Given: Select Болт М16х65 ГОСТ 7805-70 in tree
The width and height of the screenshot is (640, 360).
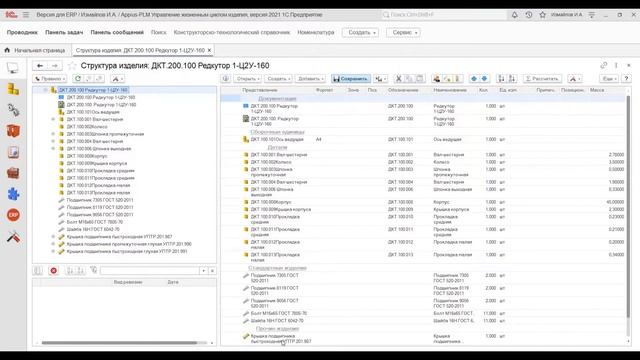Looking at the screenshot, I should pos(95,222).
